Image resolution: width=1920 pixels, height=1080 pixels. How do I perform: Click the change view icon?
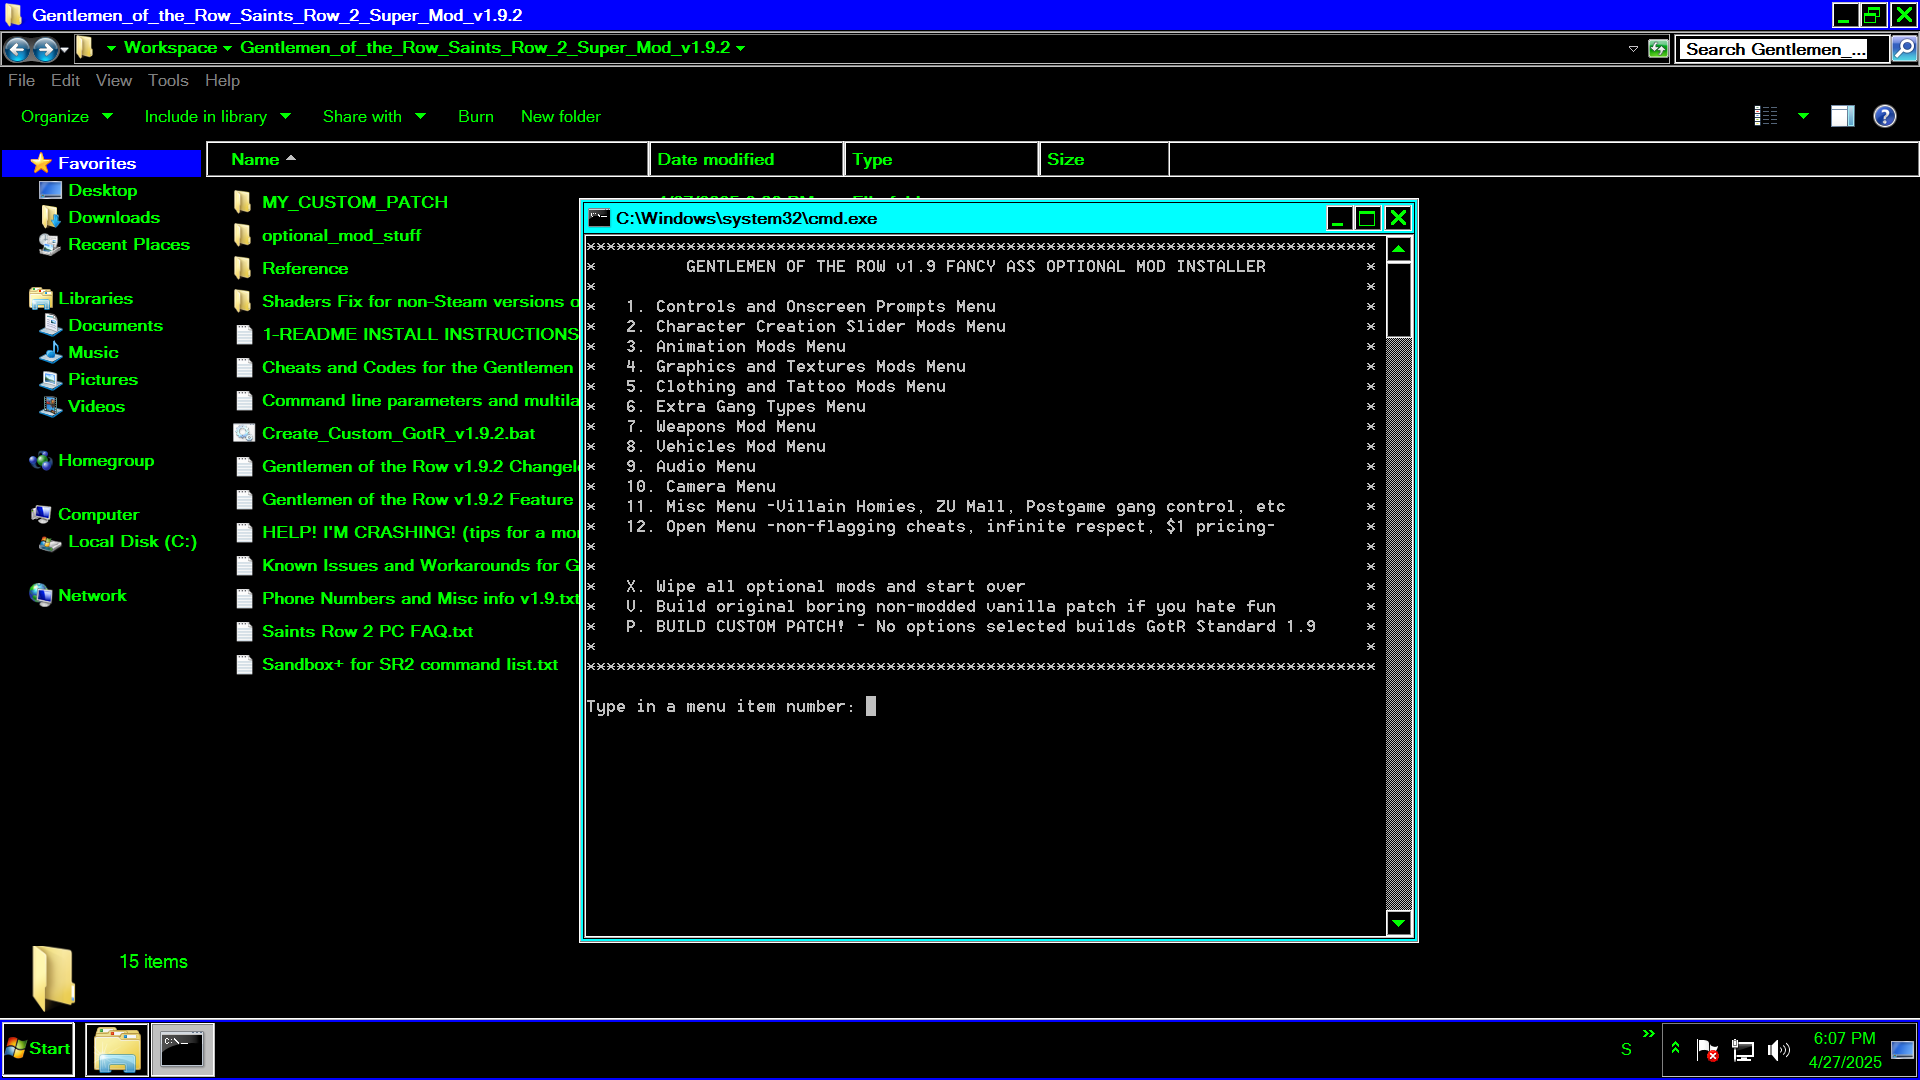[1766, 116]
